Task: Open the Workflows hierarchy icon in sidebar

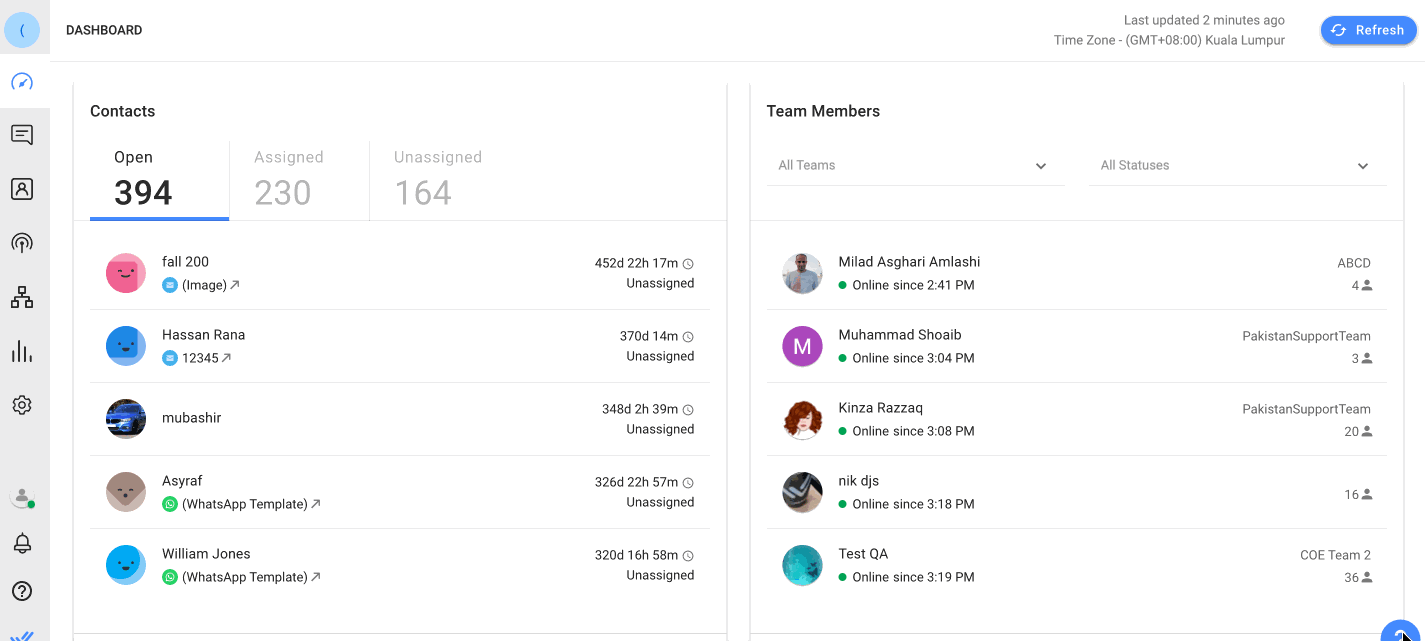Action: tap(22, 297)
